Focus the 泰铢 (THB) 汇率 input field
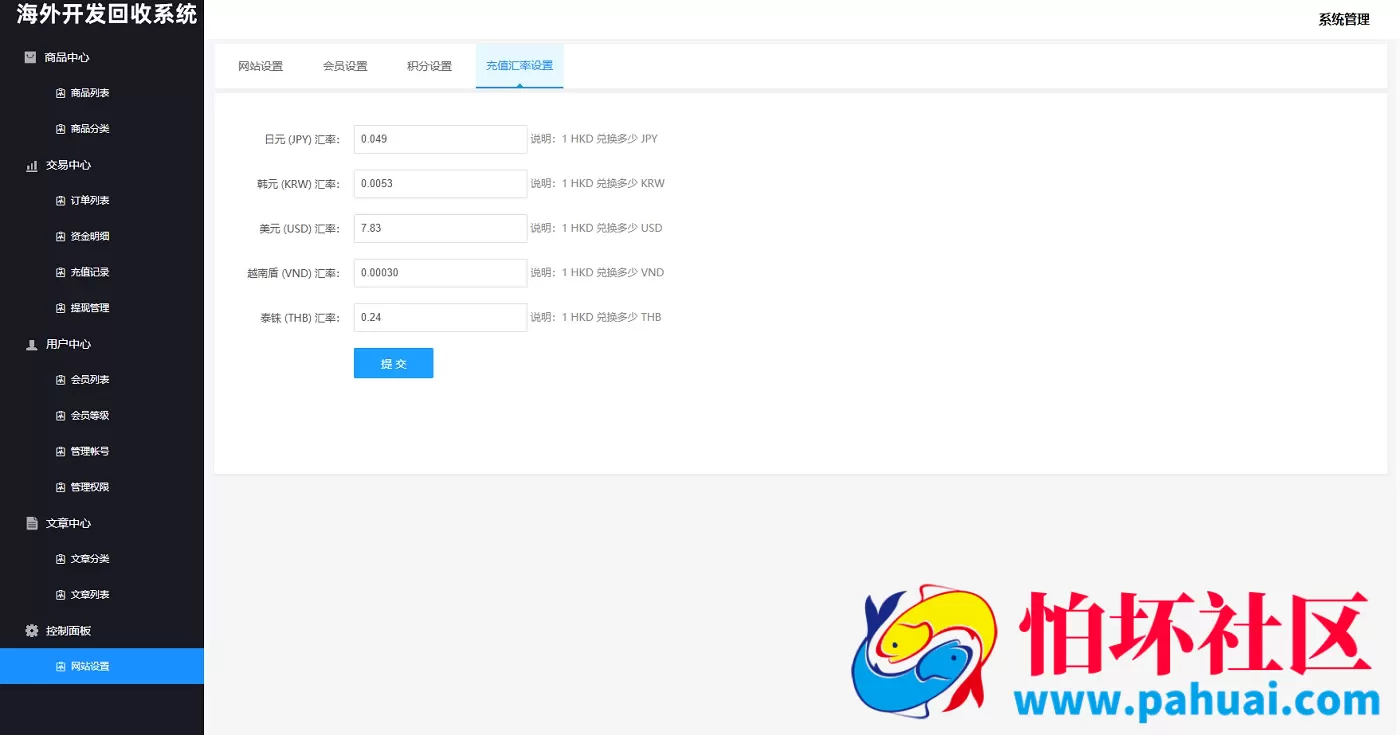Screen dimensions: 1400x735 [x=440, y=317]
